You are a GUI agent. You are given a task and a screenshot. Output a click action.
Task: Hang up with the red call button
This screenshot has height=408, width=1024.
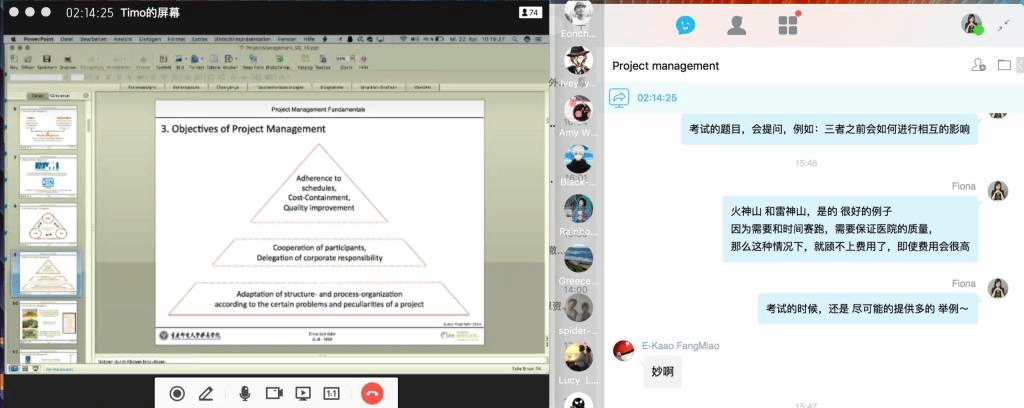coord(372,394)
